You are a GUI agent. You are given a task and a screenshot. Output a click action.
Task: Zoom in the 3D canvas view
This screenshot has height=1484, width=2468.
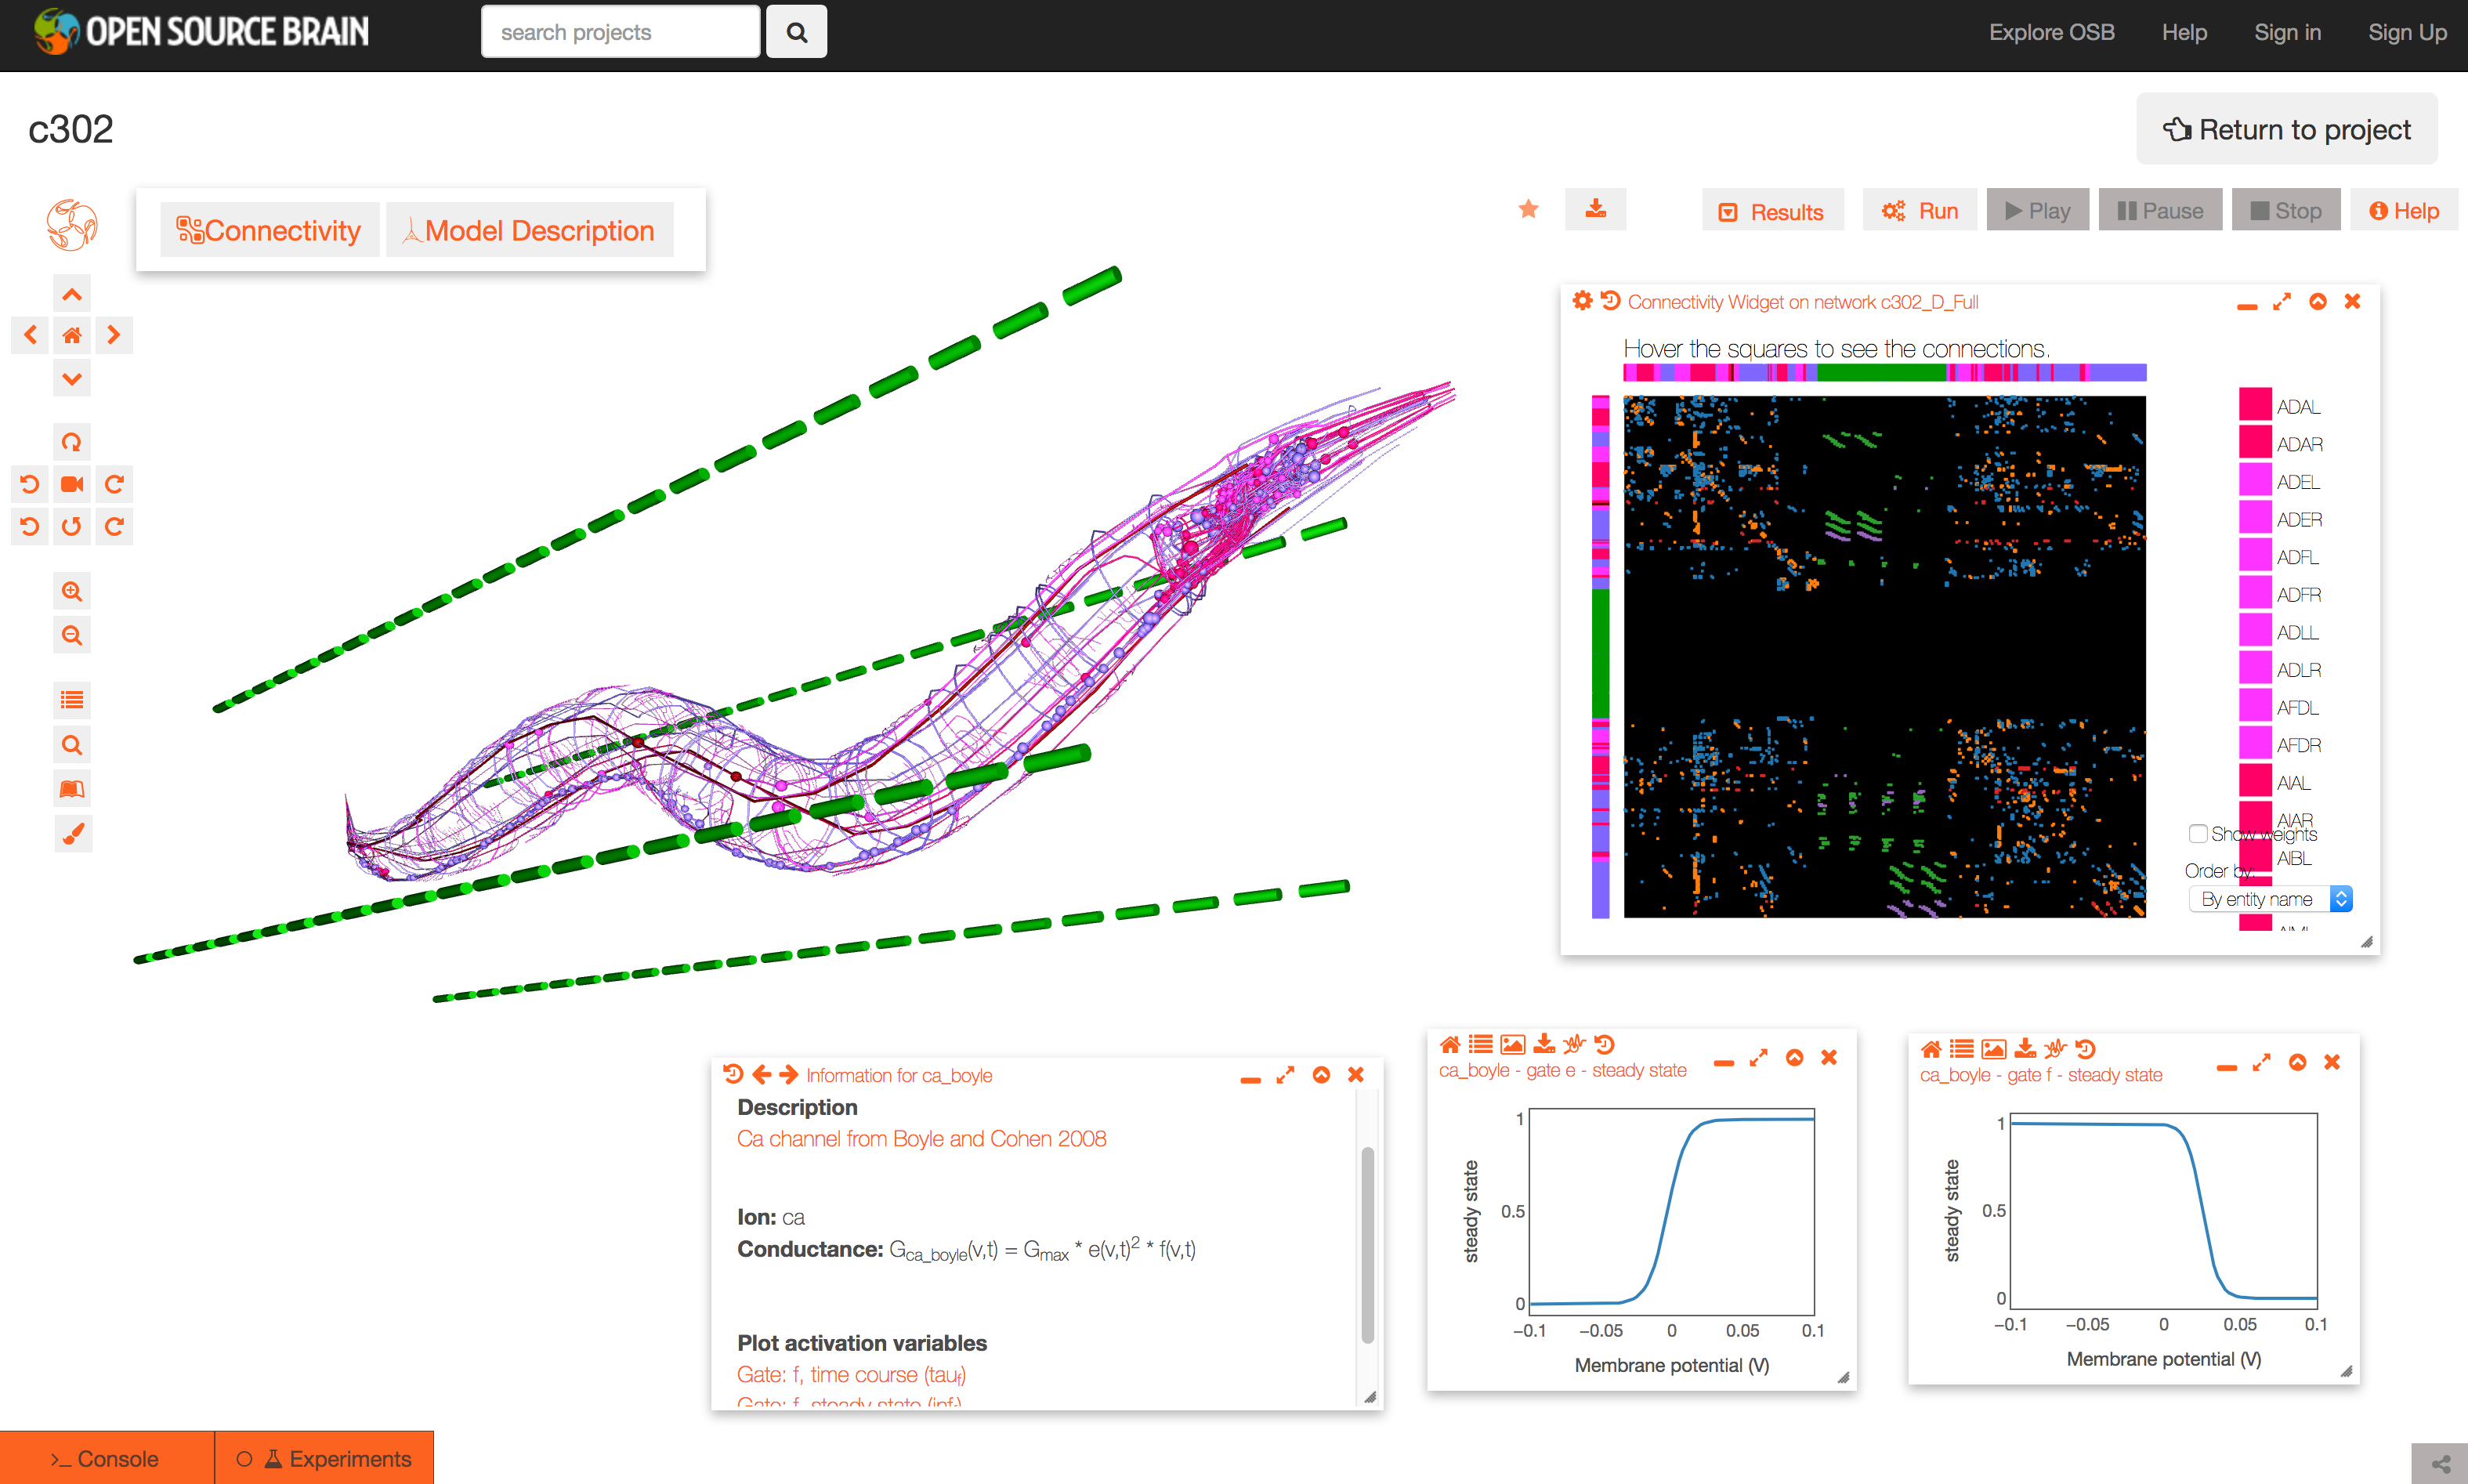point(71,592)
